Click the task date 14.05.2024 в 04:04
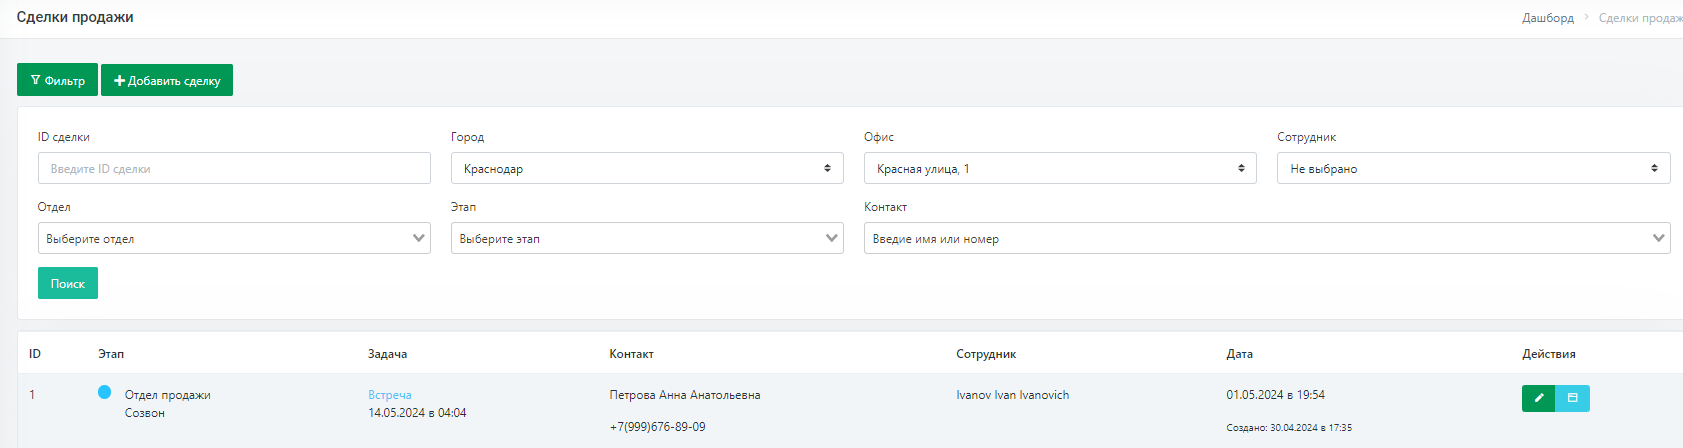This screenshot has width=1683, height=448. click(x=417, y=413)
